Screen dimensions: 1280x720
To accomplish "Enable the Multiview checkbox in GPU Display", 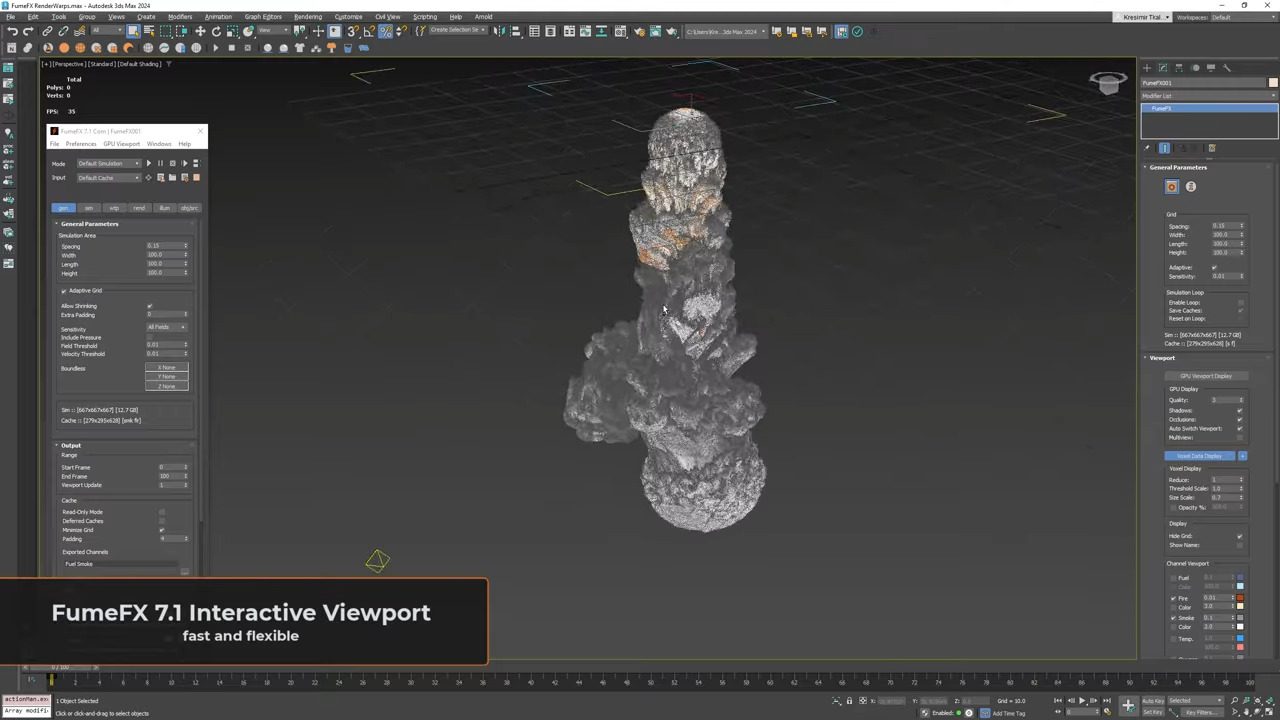I will point(1240,438).
